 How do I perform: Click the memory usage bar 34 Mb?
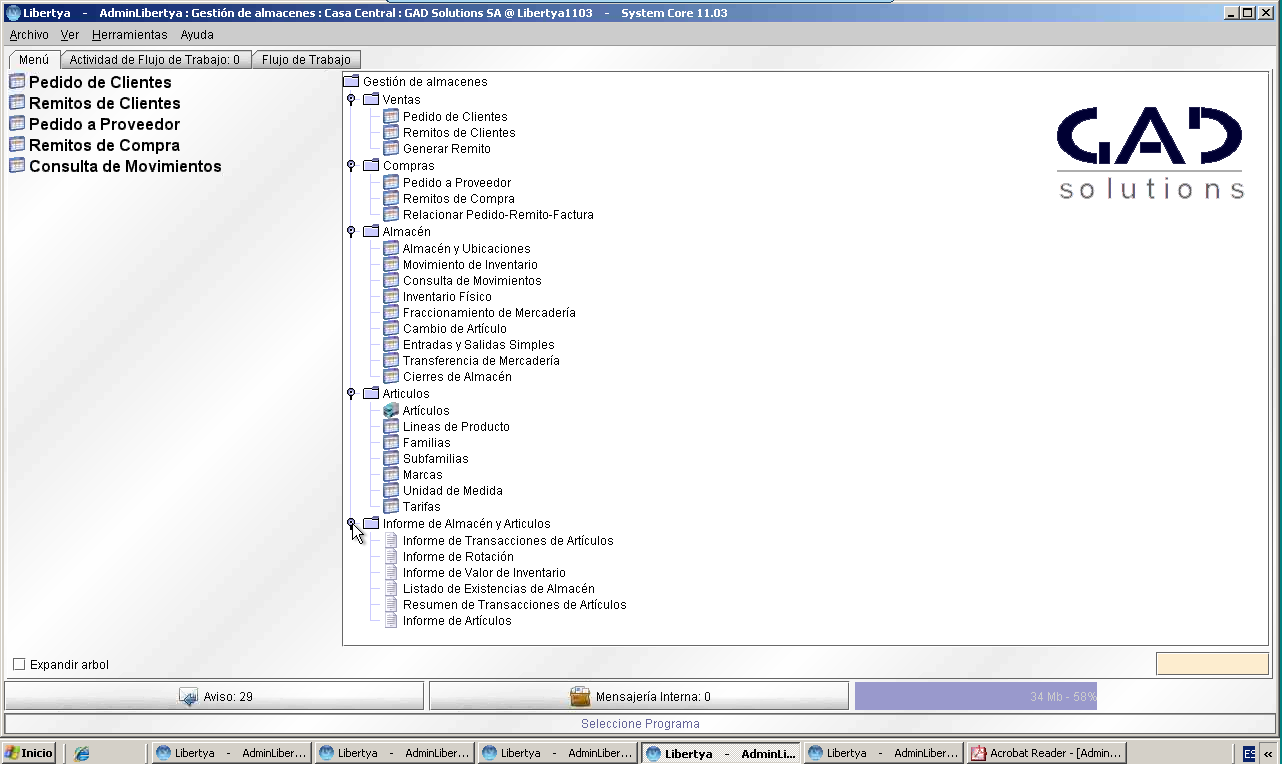pos(976,697)
